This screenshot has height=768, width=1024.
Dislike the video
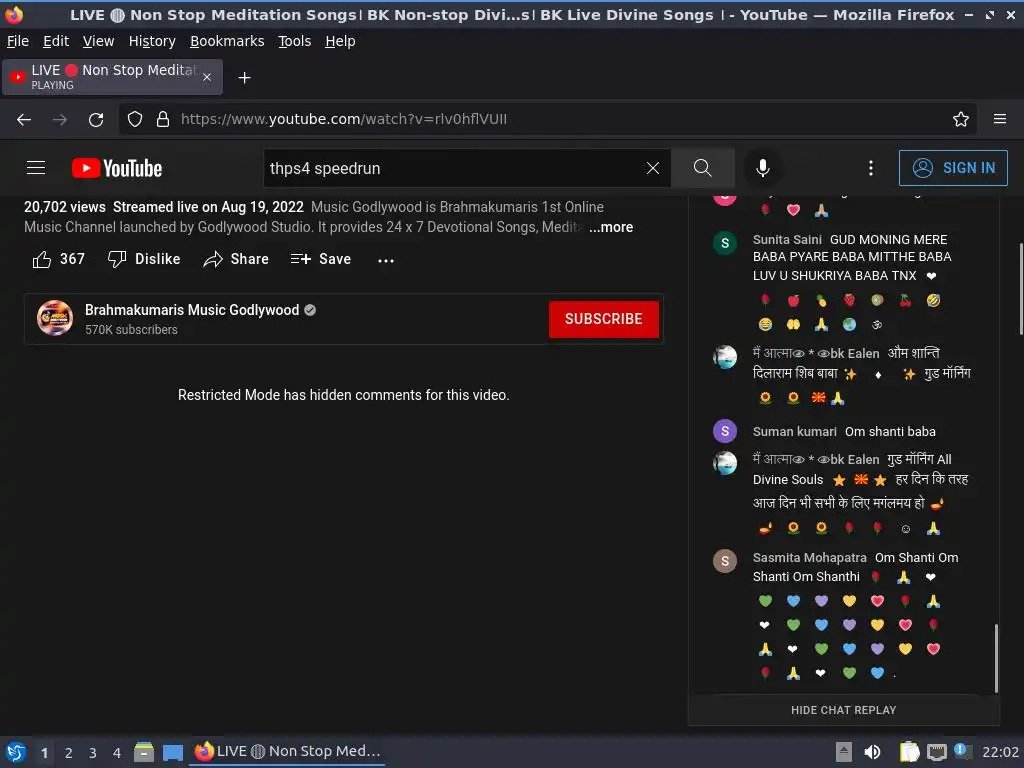[x=144, y=259]
